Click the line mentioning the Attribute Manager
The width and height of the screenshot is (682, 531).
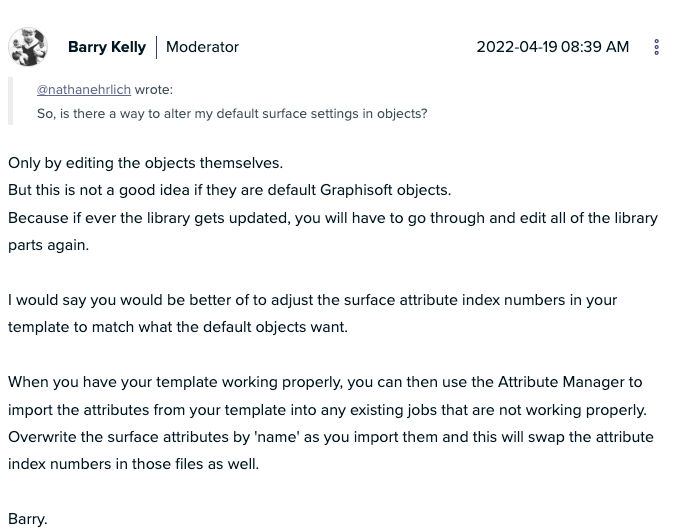325,381
